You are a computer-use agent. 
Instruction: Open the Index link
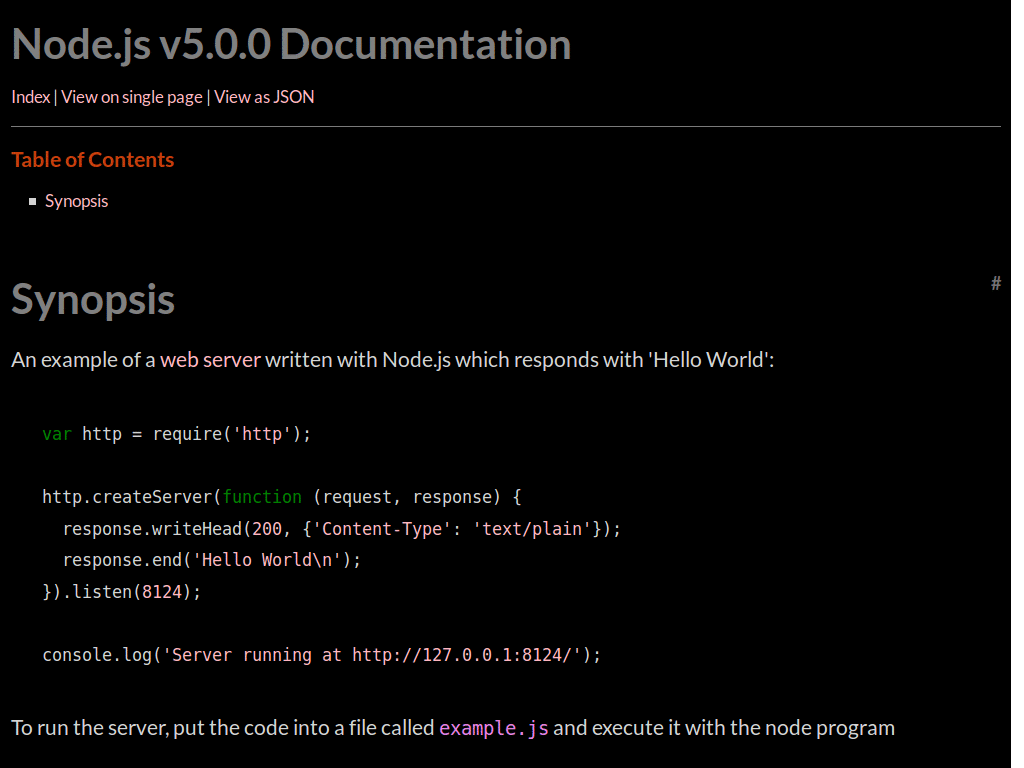click(31, 97)
